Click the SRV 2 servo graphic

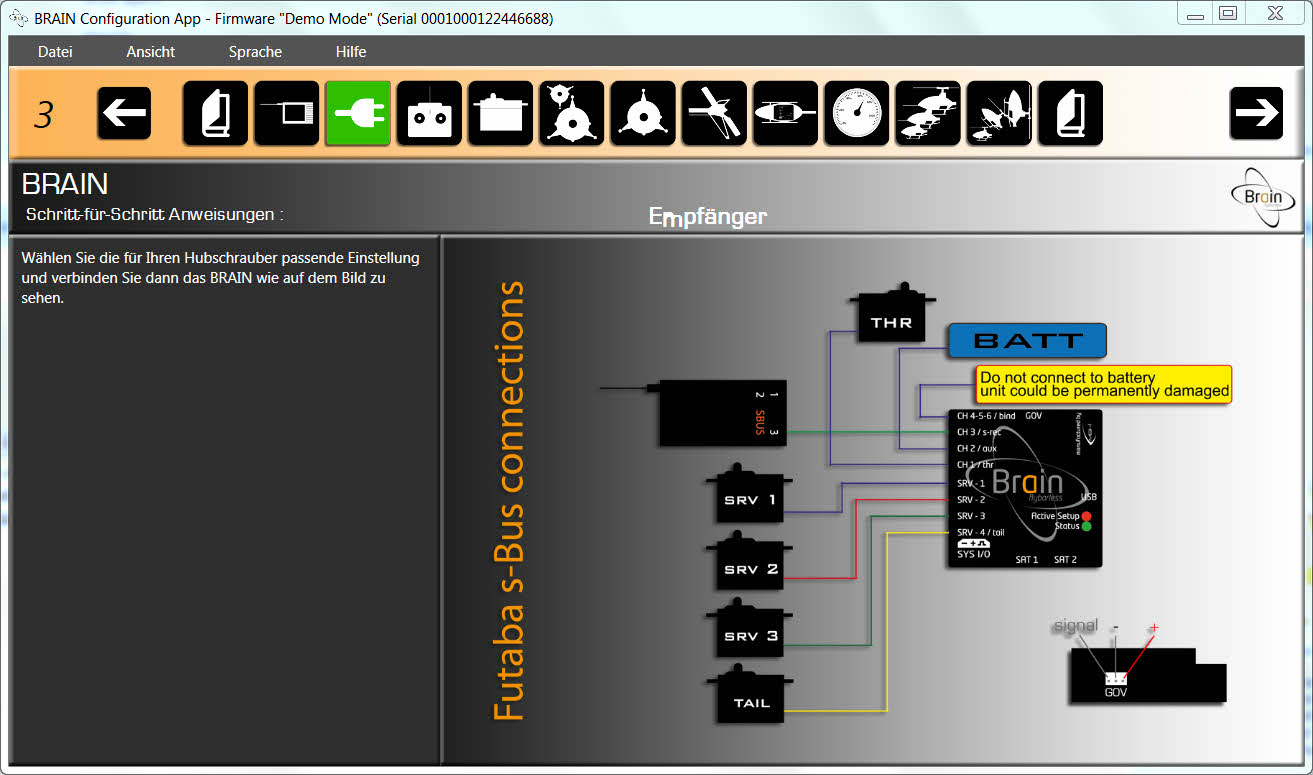click(x=749, y=562)
